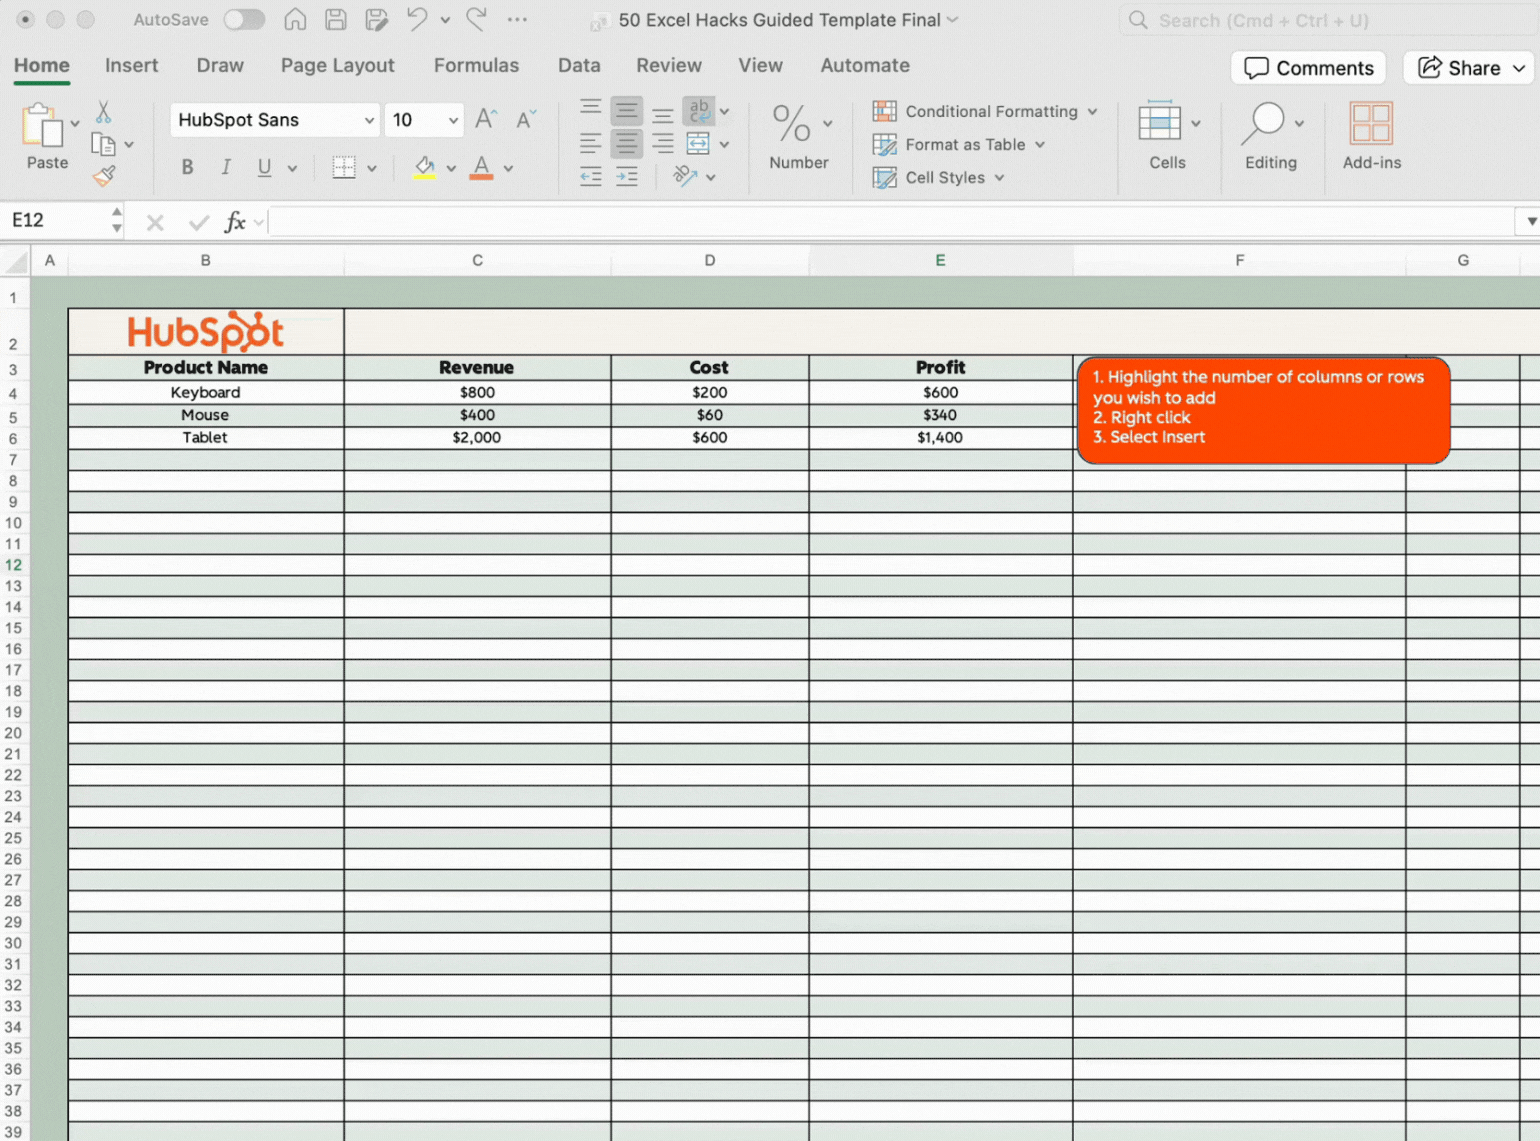Click the Underline icon

(x=264, y=167)
